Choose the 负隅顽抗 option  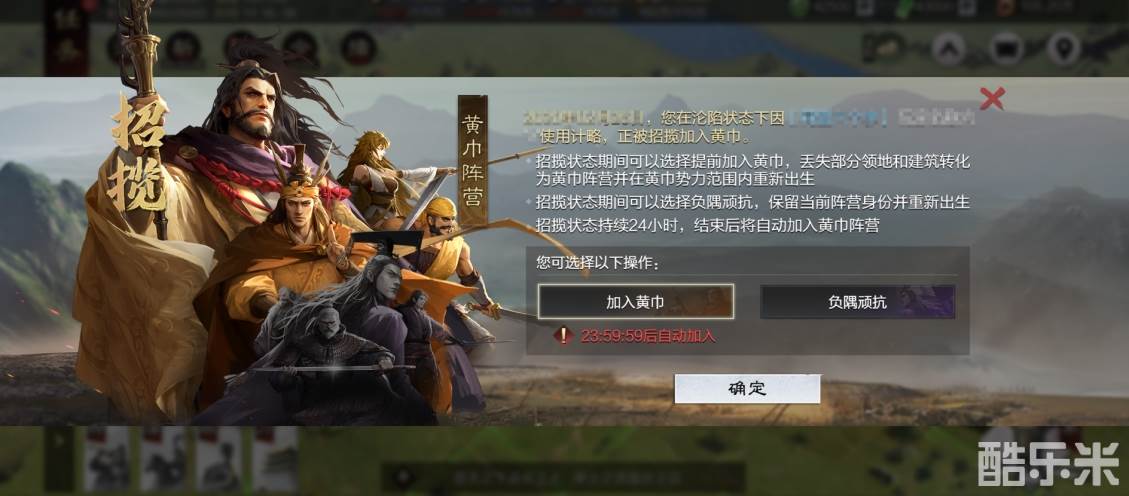(858, 302)
